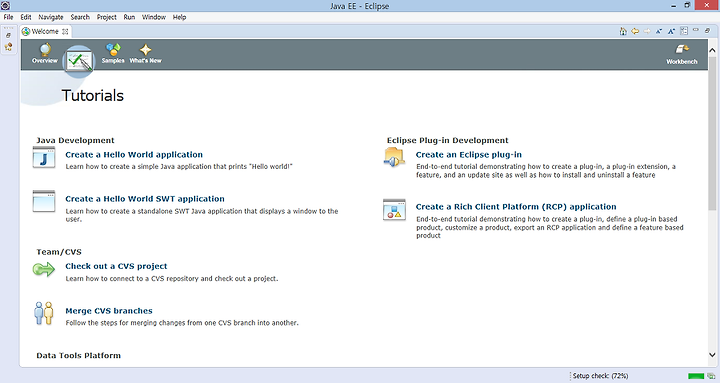
Task: Navigate back with the yellow left arrow
Action: (635, 31)
